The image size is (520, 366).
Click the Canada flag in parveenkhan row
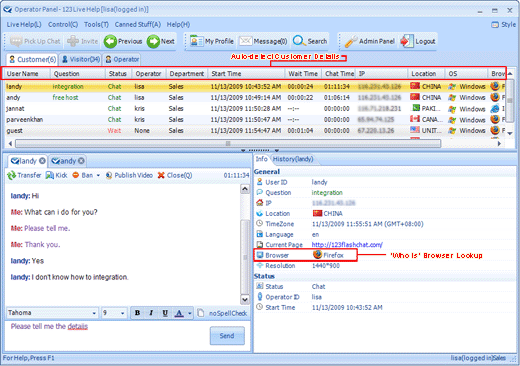pyautogui.click(x=415, y=119)
